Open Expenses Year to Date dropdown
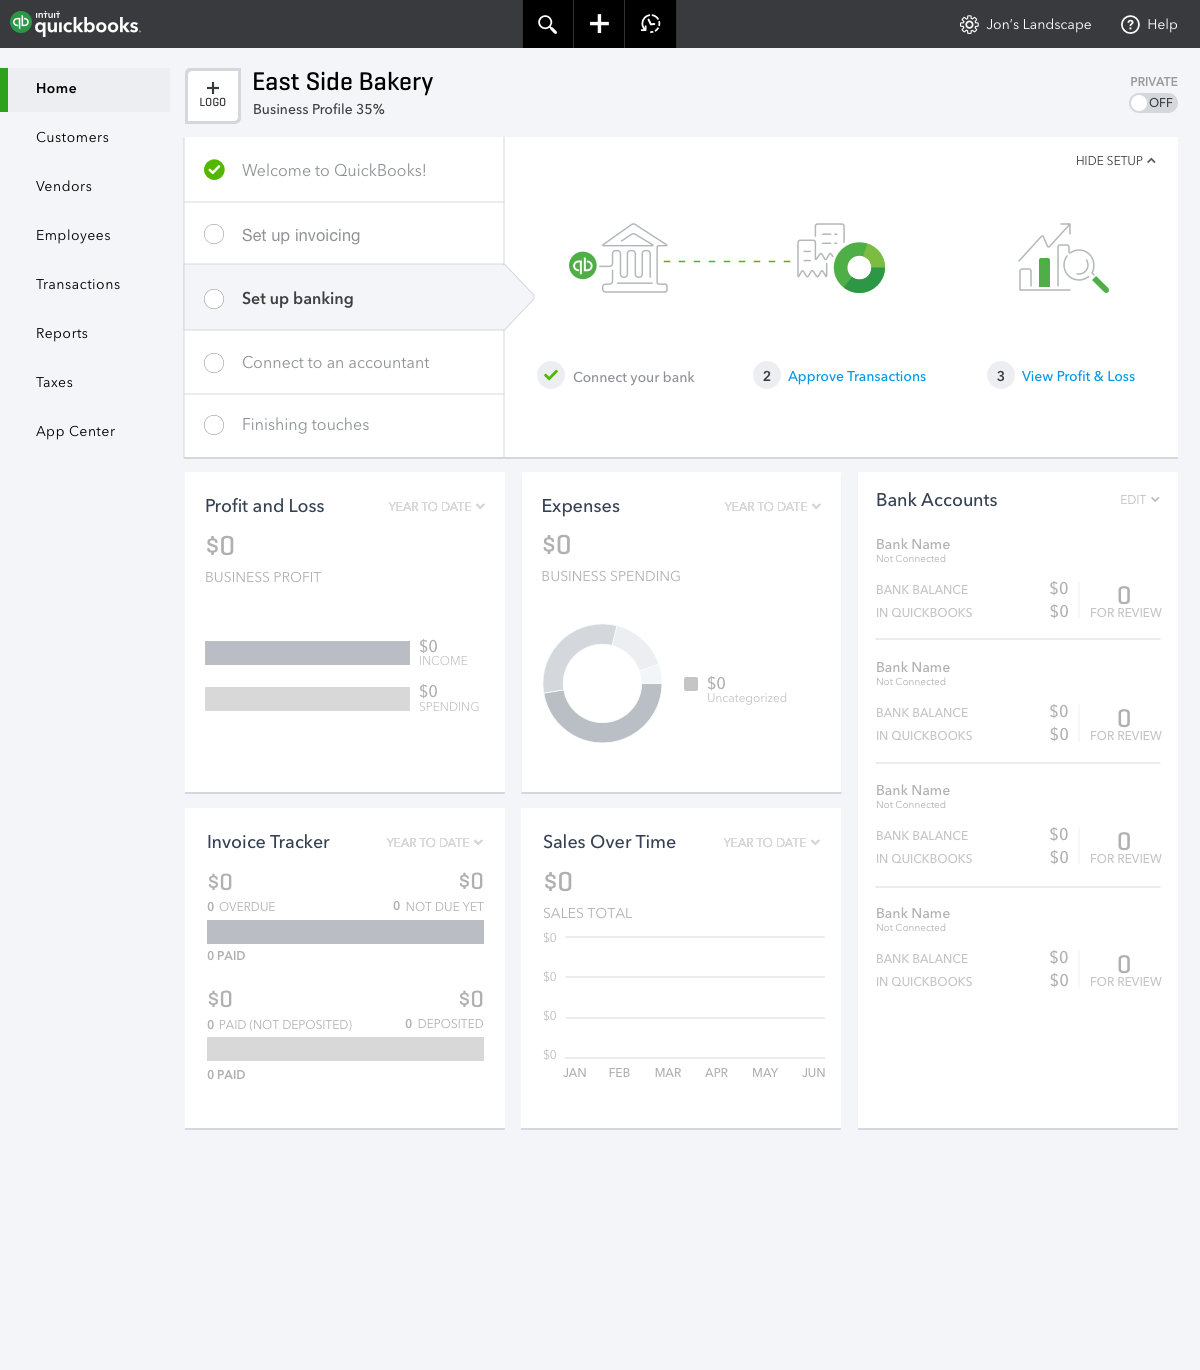The height and width of the screenshot is (1370, 1200). (x=772, y=507)
